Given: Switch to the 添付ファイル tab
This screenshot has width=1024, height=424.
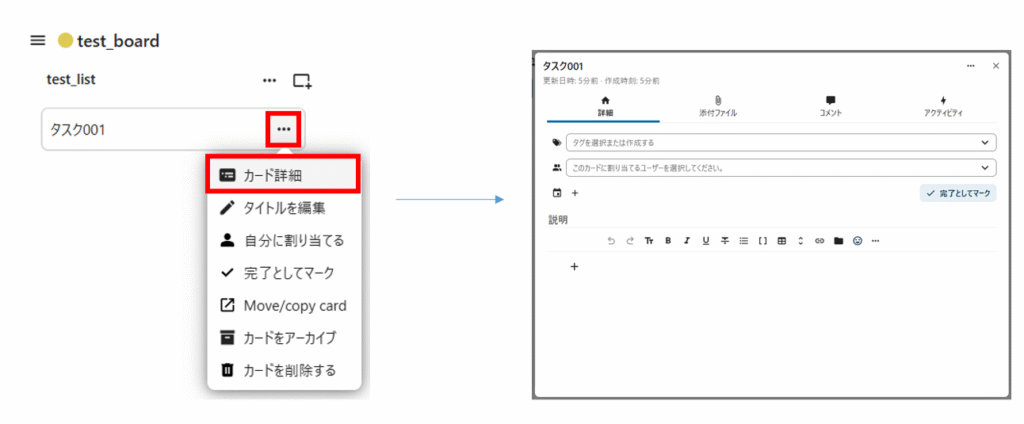Looking at the screenshot, I should click(718, 106).
